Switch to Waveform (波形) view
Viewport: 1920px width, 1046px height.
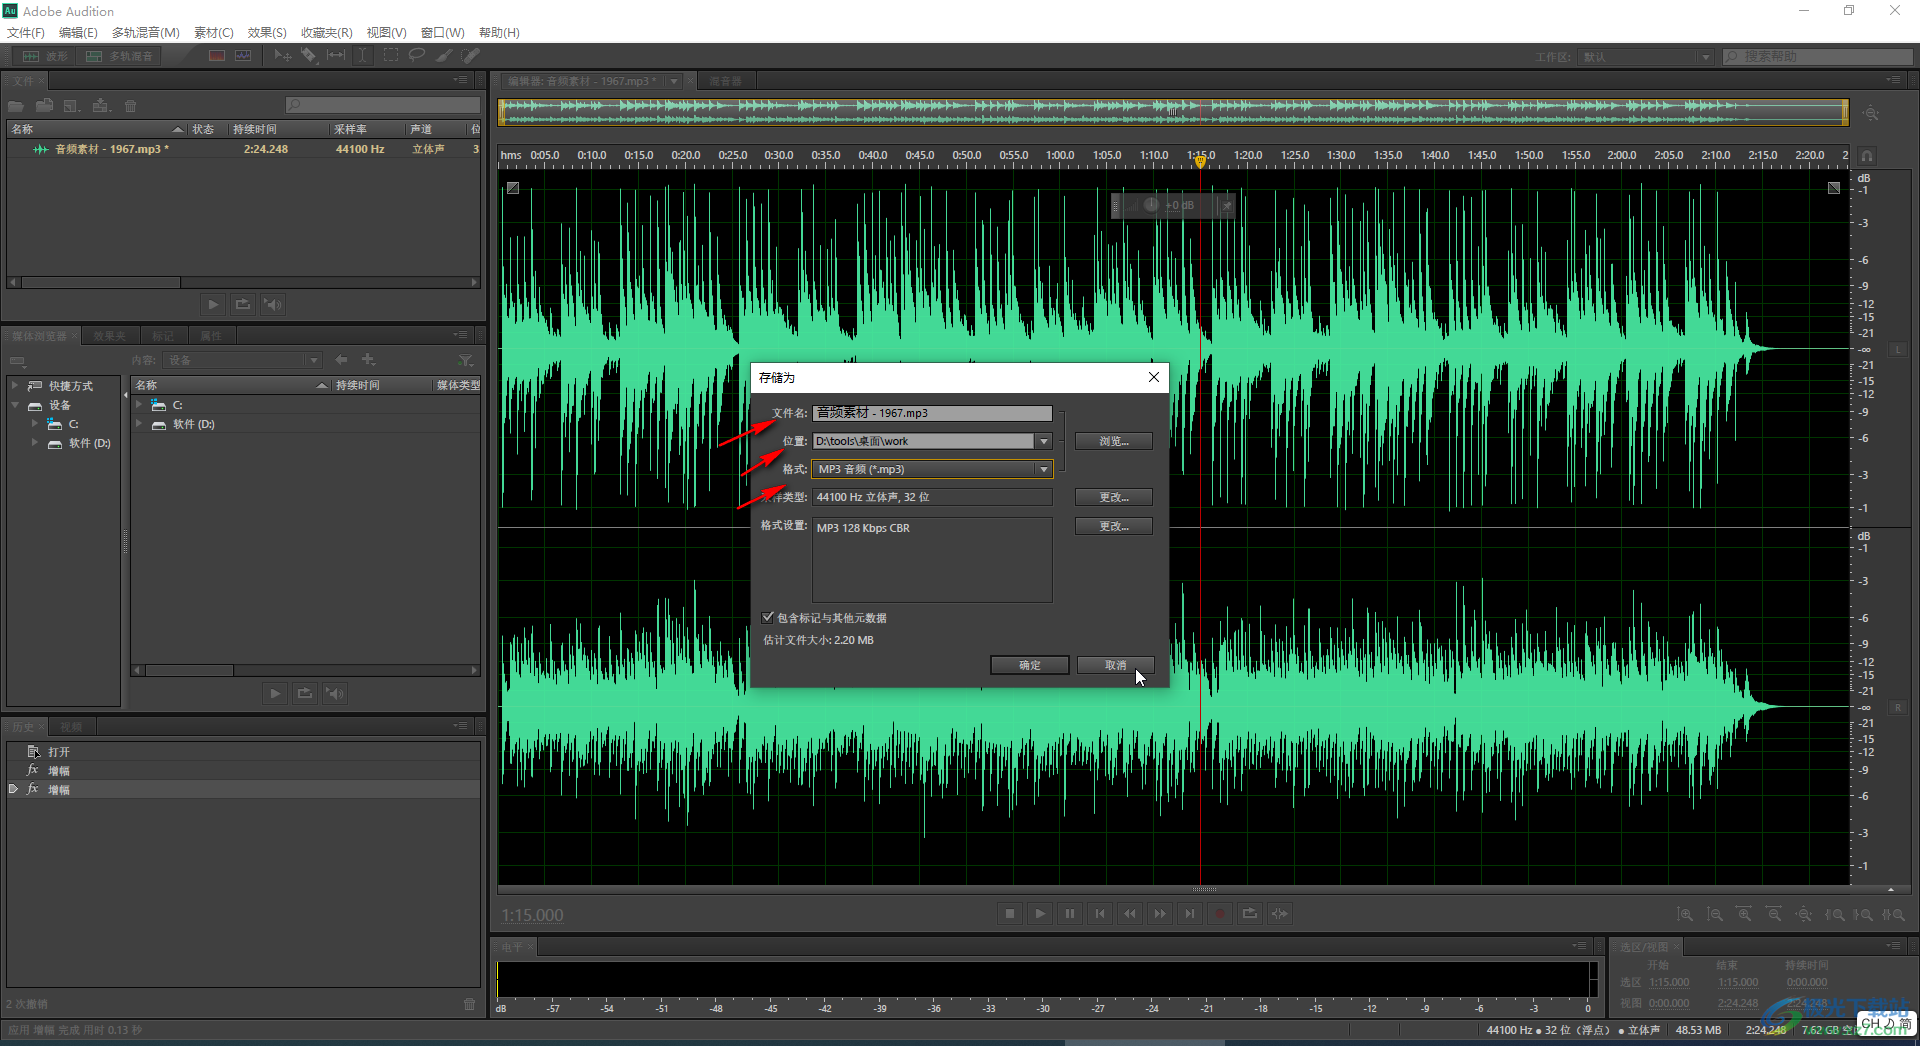[45, 56]
